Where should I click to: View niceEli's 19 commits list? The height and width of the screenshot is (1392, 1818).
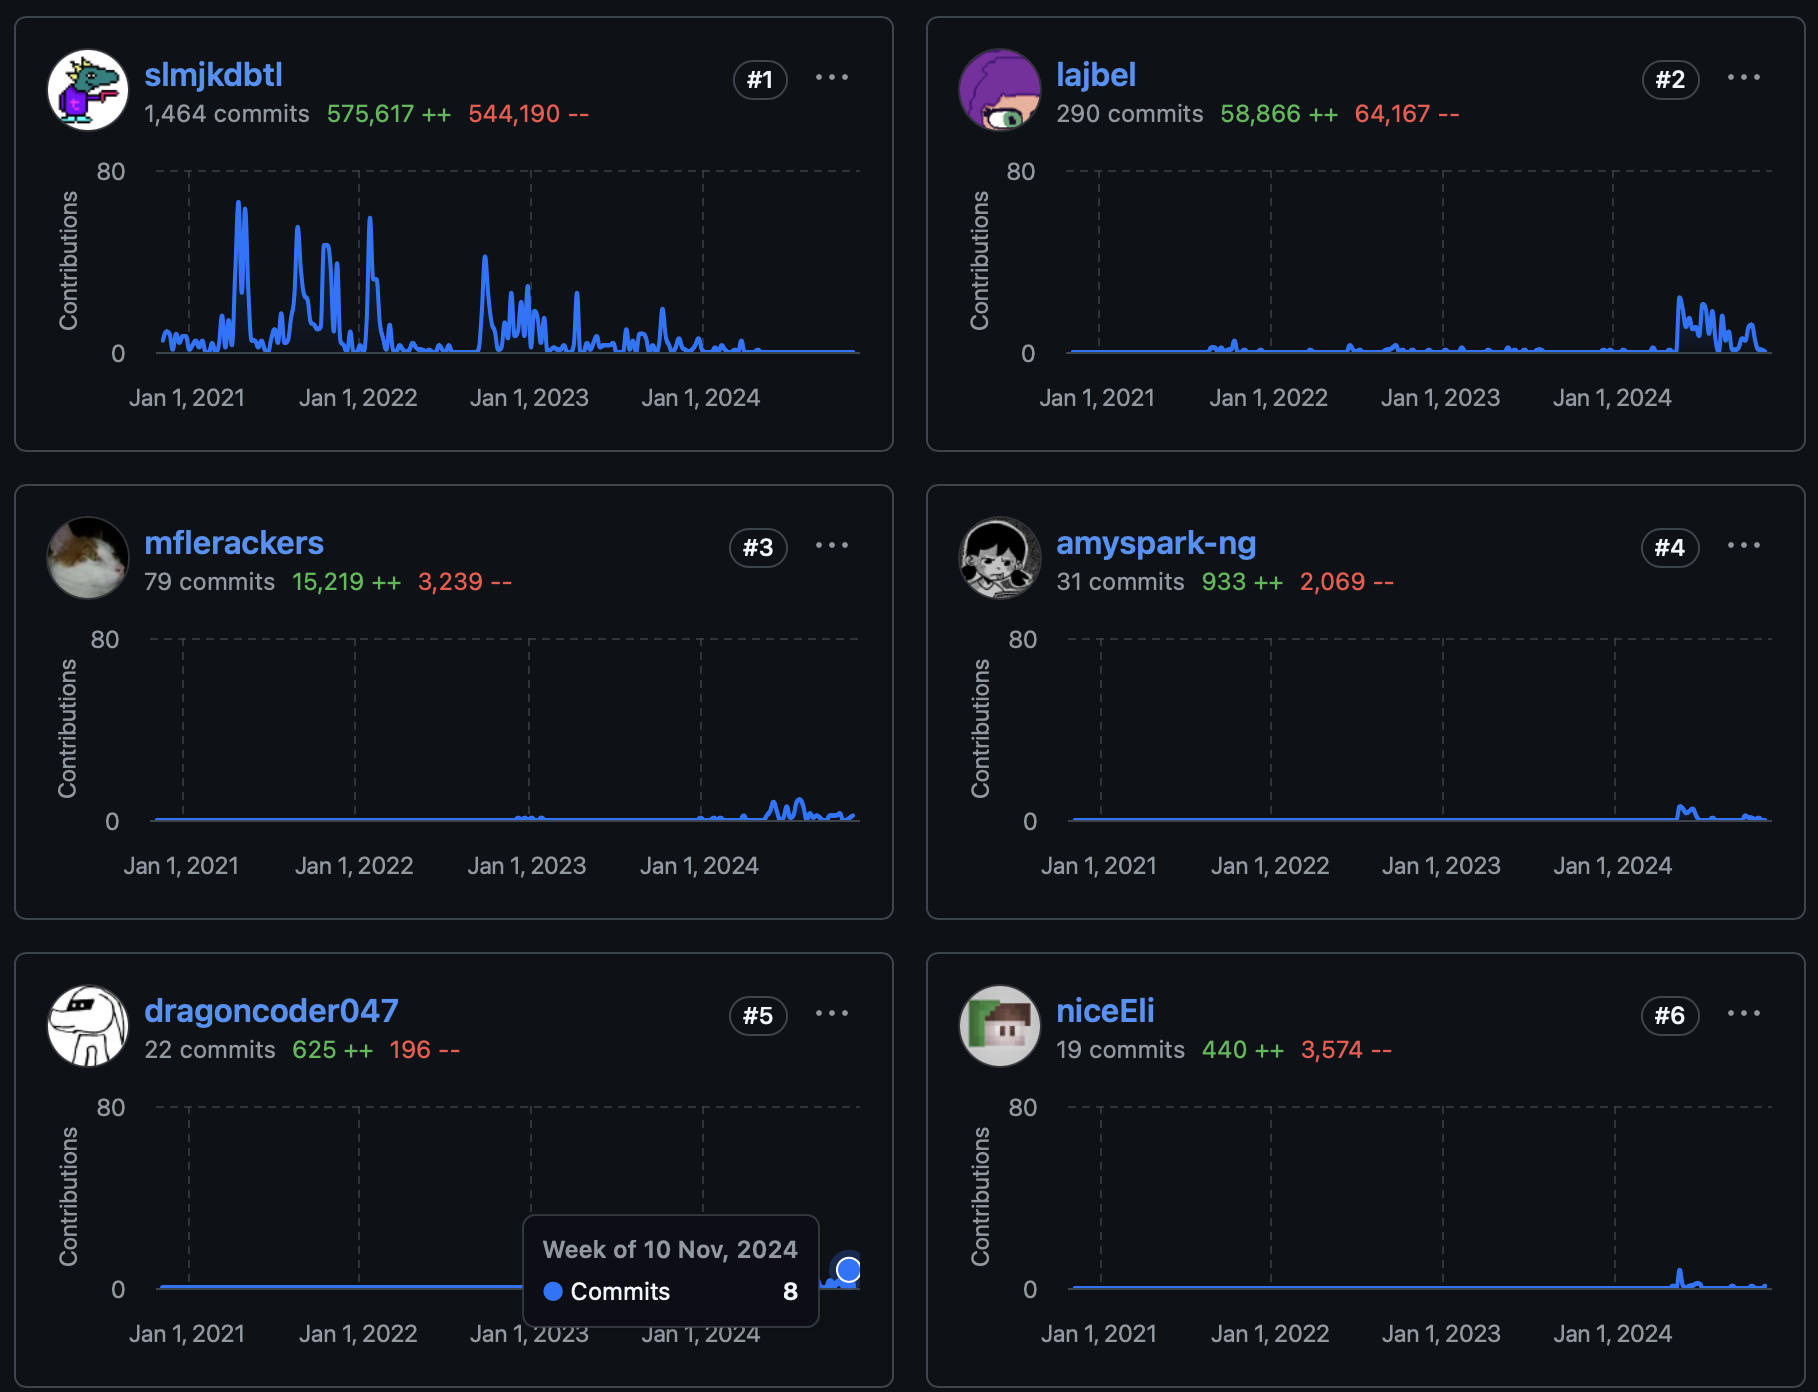(x=1120, y=1050)
